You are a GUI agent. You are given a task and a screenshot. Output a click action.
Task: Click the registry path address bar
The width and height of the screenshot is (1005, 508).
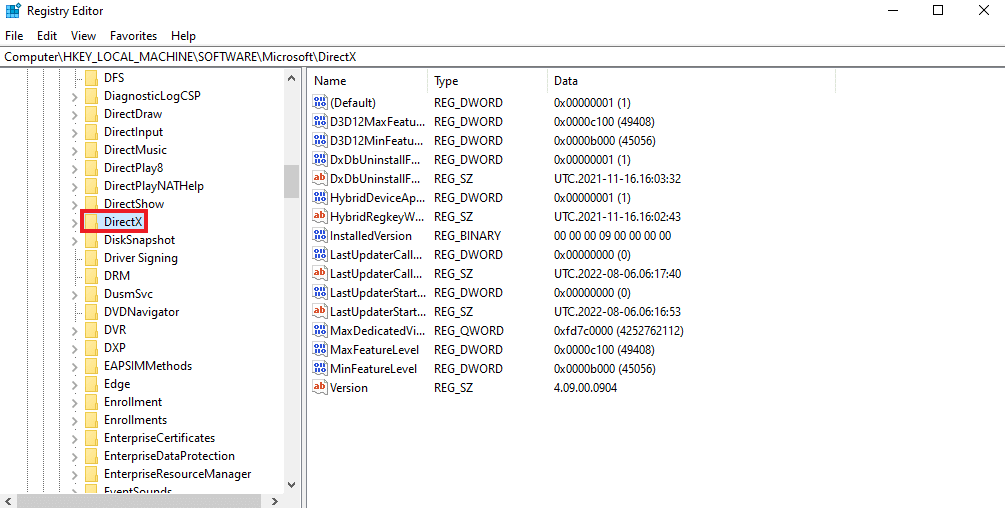[502, 56]
